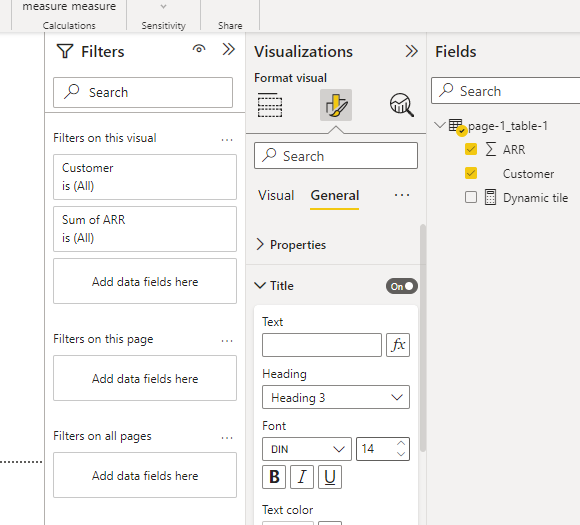
Task: Select the Customer field name
Action: pyautogui.click(x=528, y=174)
